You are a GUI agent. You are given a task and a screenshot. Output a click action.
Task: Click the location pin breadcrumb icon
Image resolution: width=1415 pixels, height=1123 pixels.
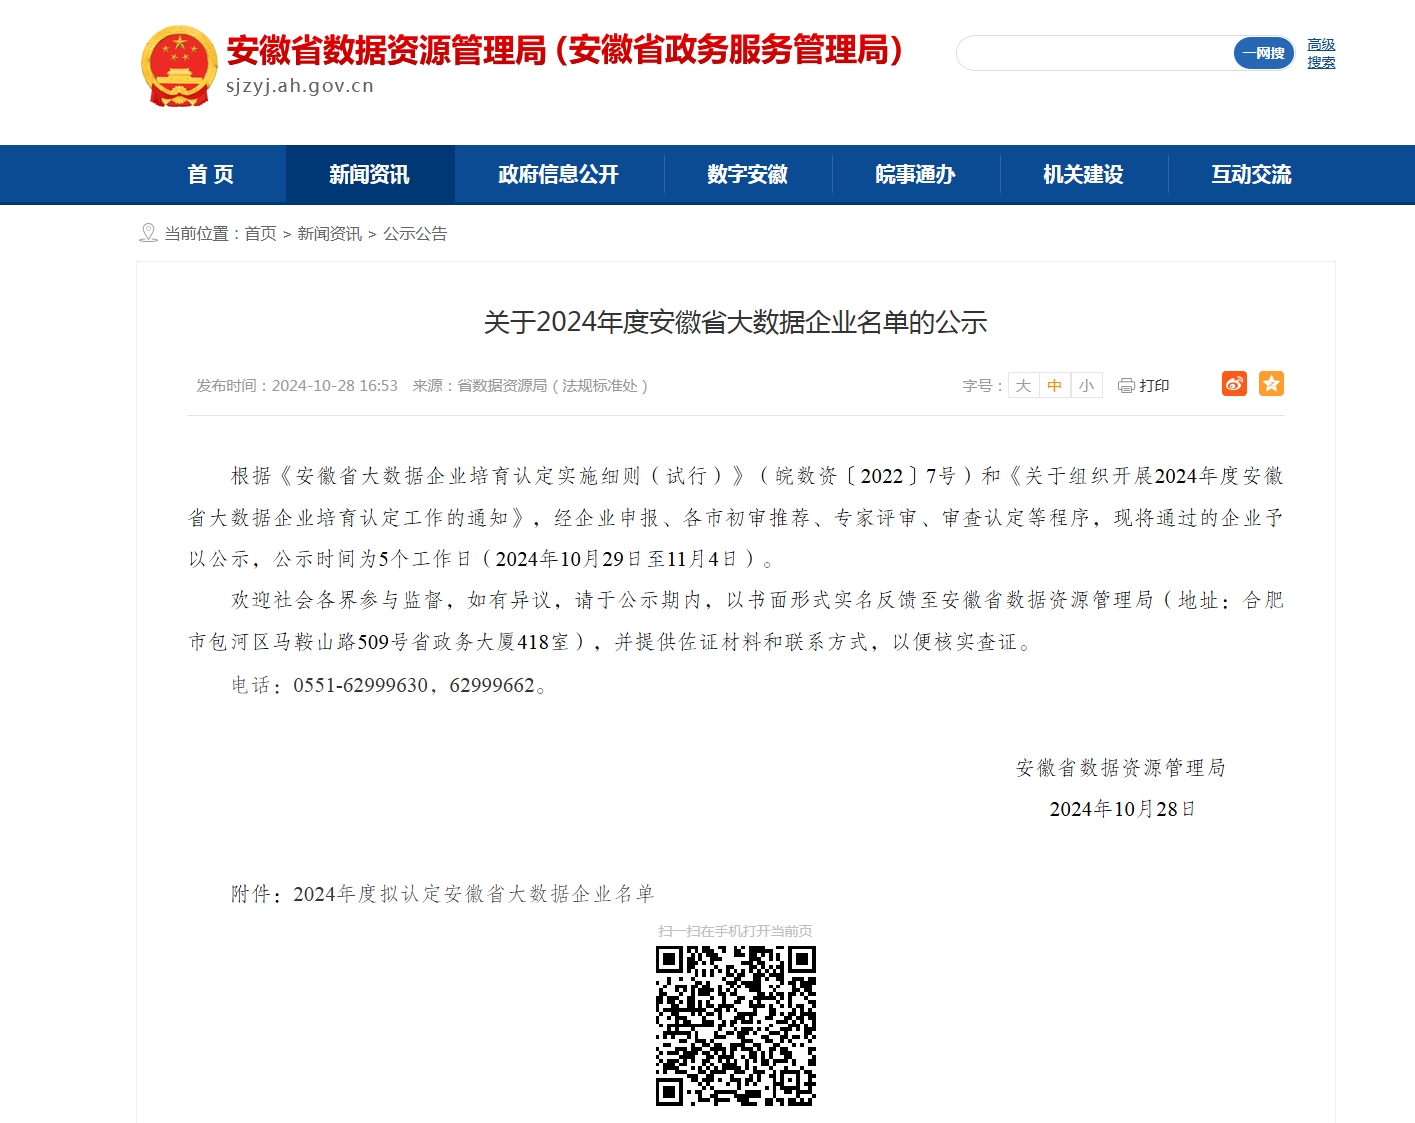[x=150, y=232]
